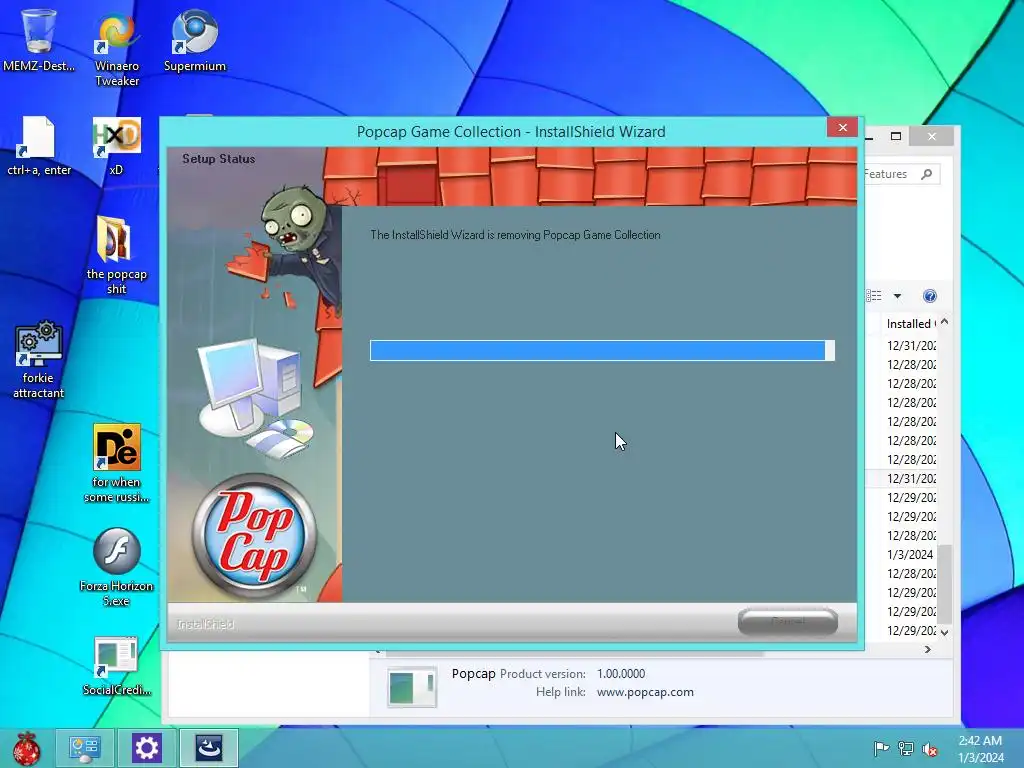Viewport: 1024px width, 768px height.
Task: Click the search magnifier in Programs window
Action: pos(927,174)
